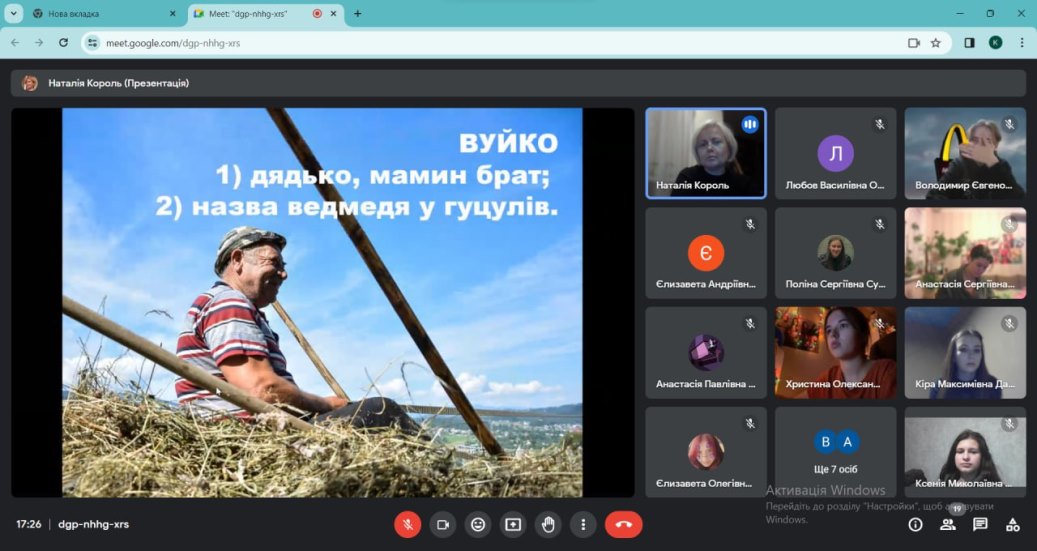Open the emoji reactions button

pyautogui.click(x=478, y=525)
